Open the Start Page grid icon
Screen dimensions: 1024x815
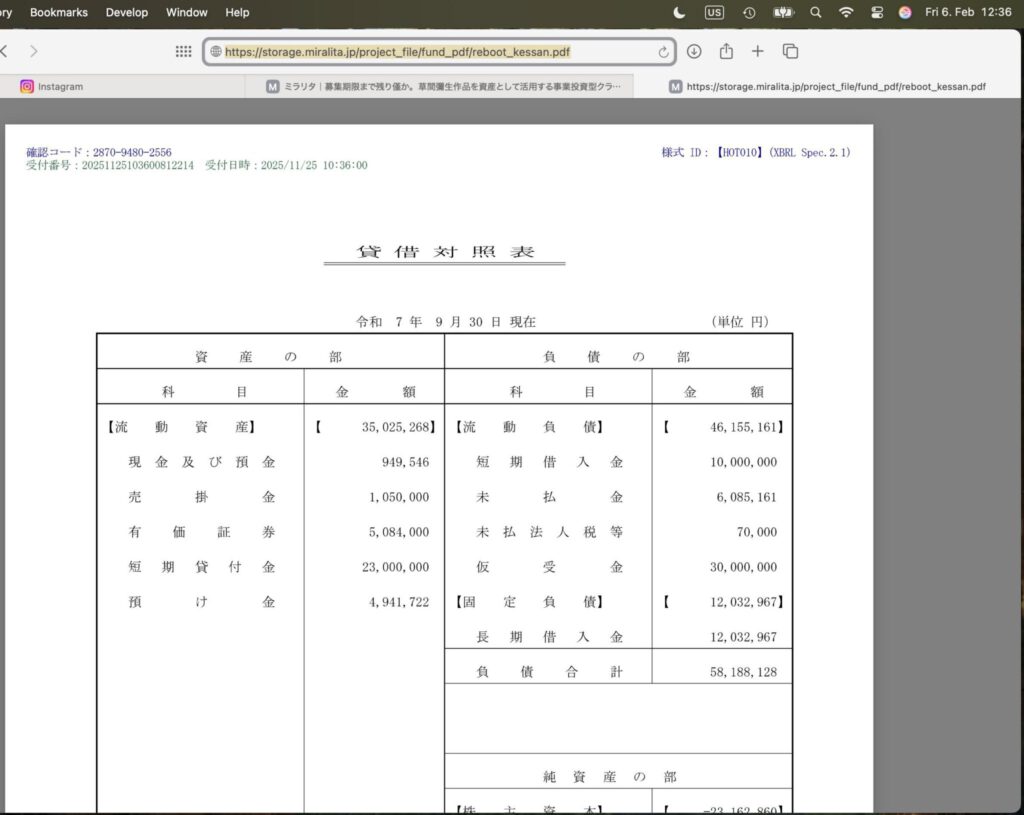183,51
